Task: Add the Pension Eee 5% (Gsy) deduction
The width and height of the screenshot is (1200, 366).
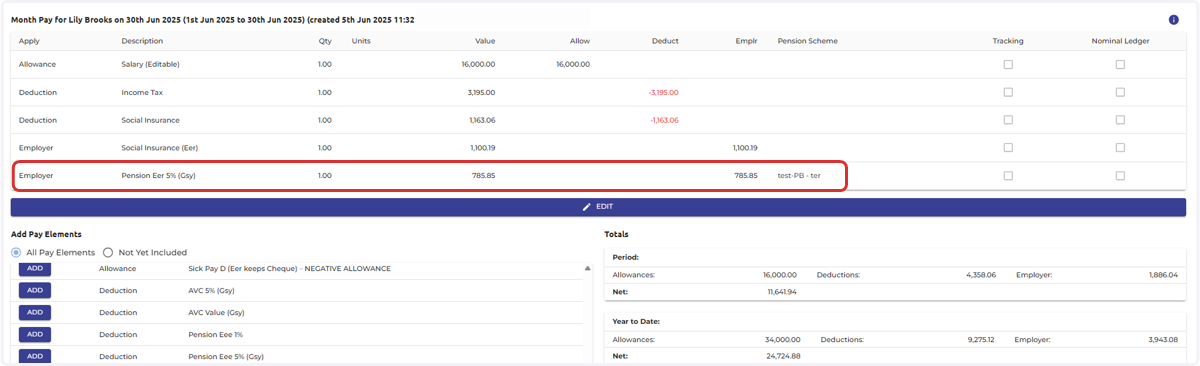Action: click(x=35, y=356)
